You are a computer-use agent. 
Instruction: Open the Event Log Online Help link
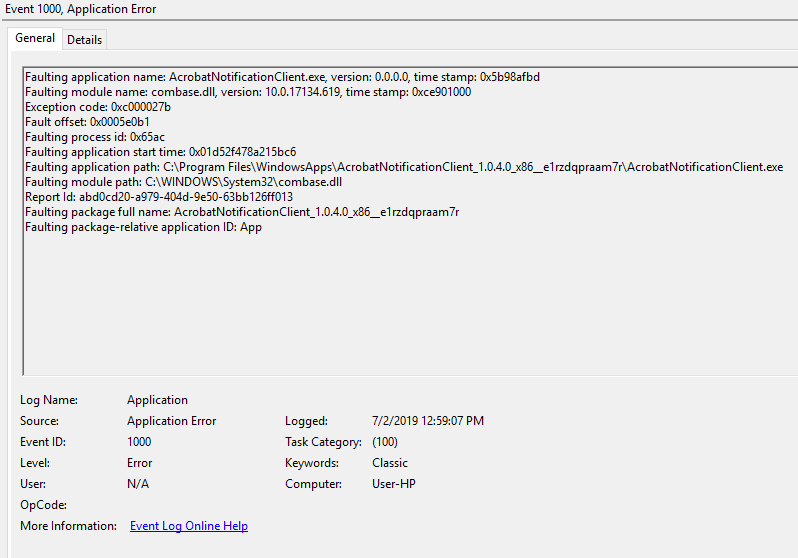click(189, 526)
